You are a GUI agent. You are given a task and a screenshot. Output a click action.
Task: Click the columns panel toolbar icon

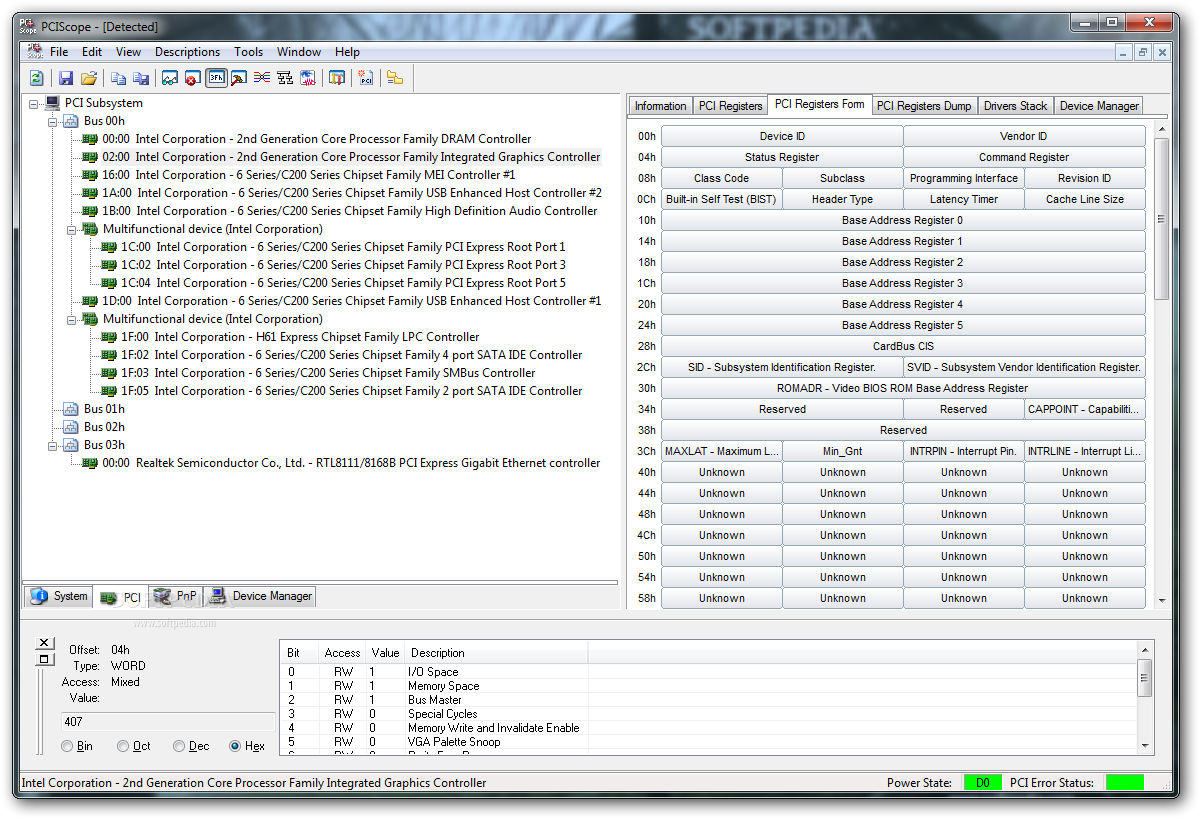337,78
